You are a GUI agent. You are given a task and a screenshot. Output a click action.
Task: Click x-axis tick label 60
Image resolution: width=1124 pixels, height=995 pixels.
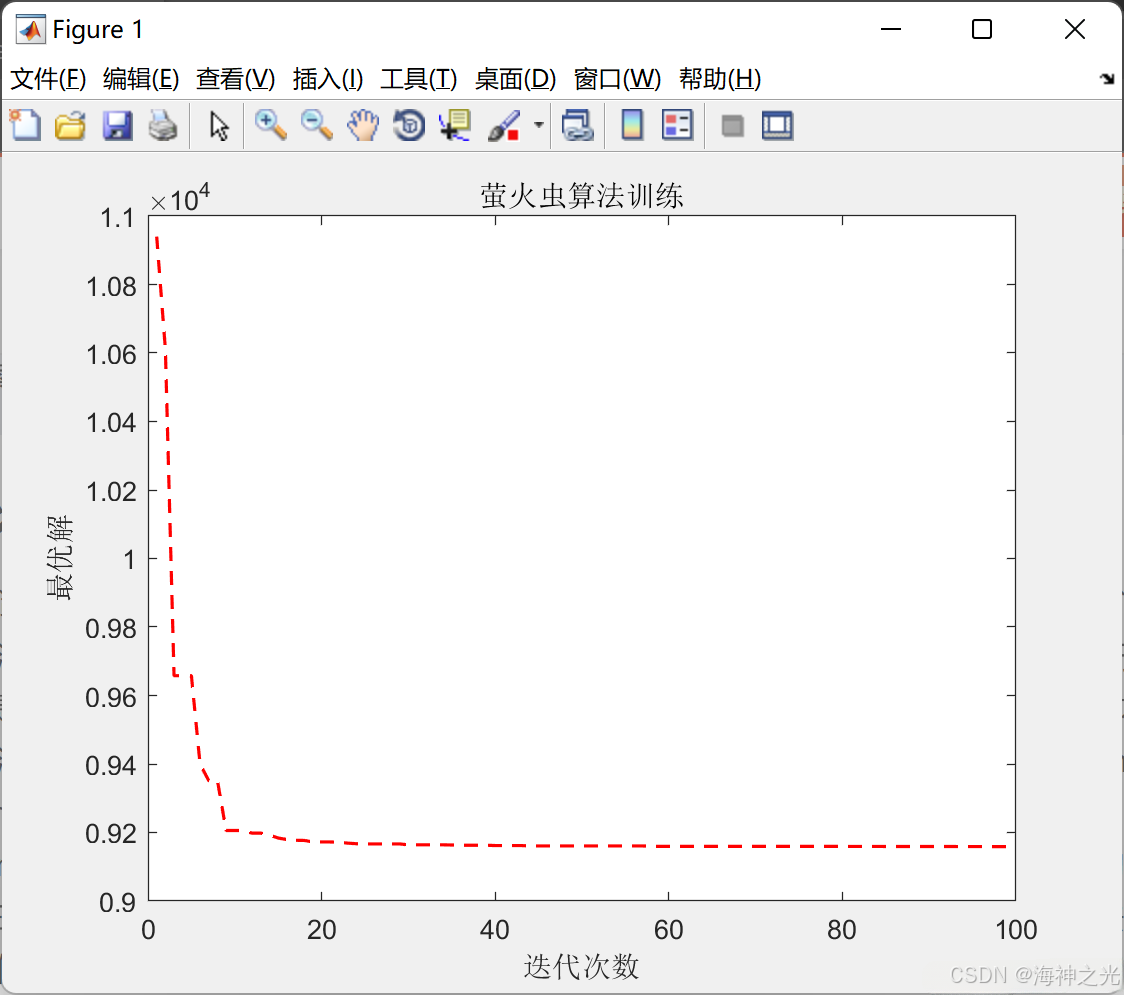click(668, 930)
